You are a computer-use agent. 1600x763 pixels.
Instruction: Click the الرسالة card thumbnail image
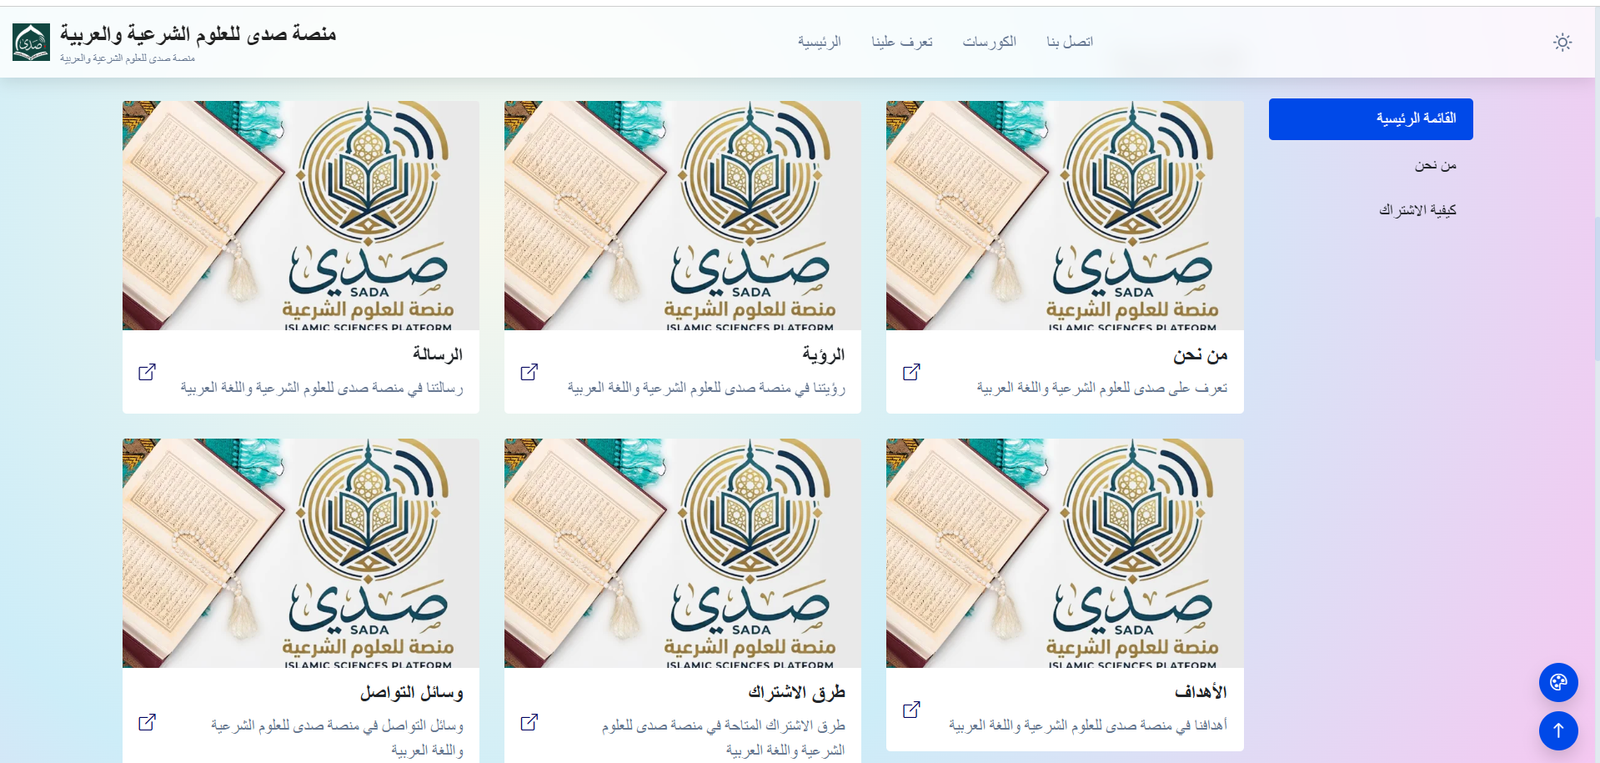point(300,215)
